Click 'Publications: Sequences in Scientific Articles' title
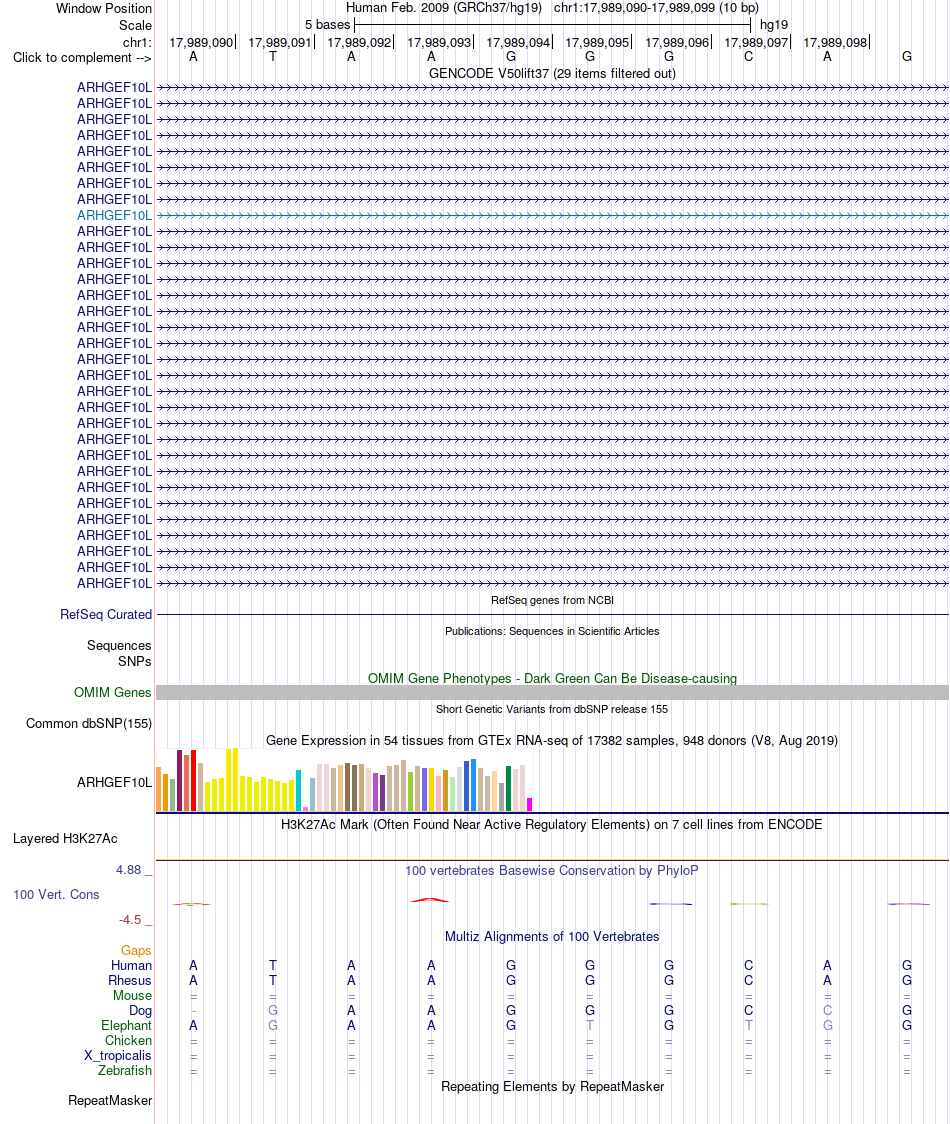 tap(552, 632)
